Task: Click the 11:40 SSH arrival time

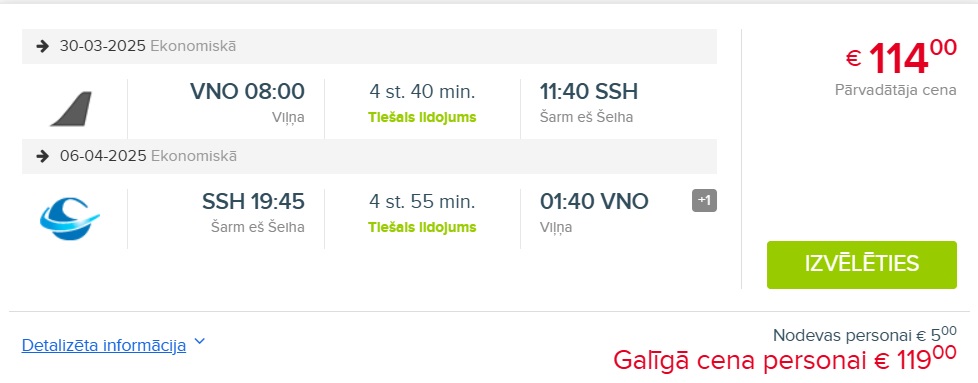Action: tap(589, 92)
